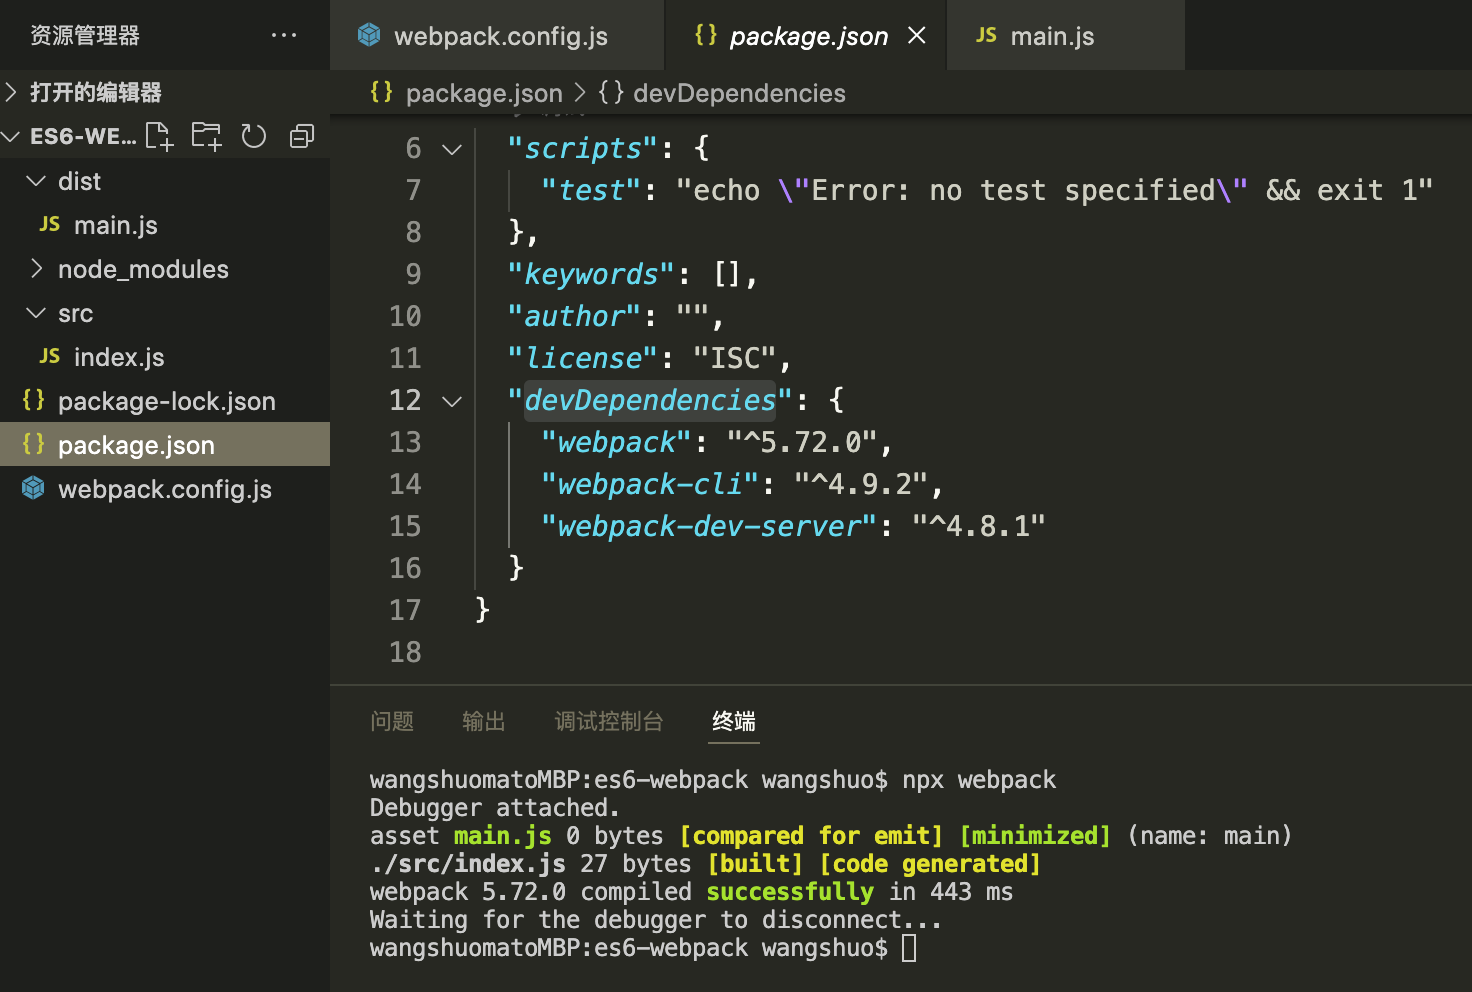This screenshot has height=992, width=1472.
Task: Click the package.json breadcrumb segment
Action: (x=484, y=93)
